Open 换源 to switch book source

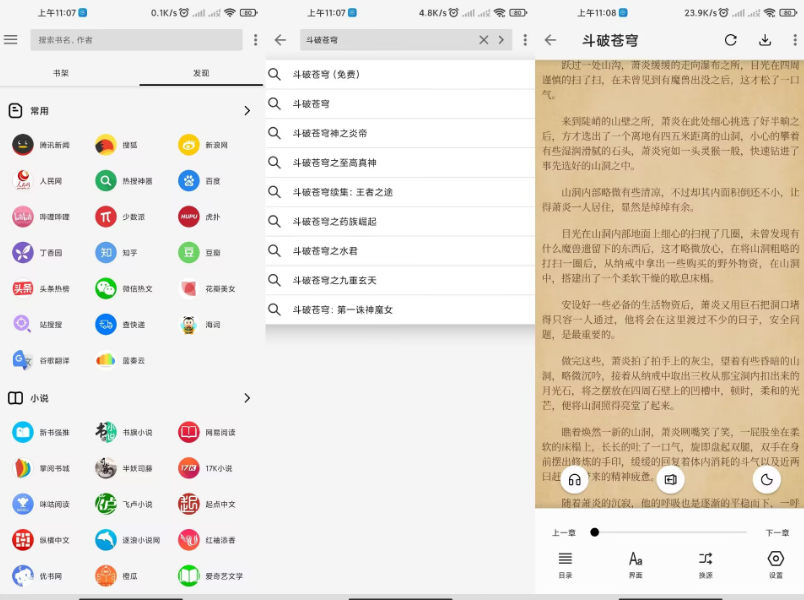pyautogui.click(x=705, y=563)
